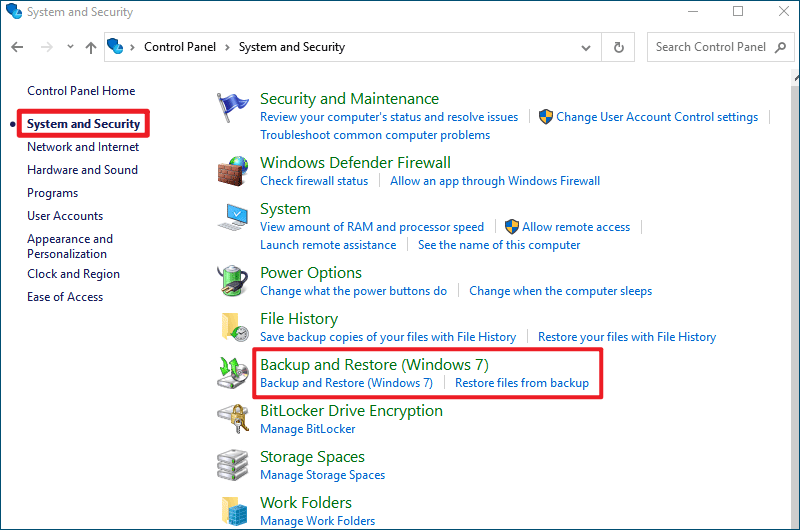Open Windows Defender Firewall heading
The height and width of the screenshot is (530, 800).
[356, 163]
